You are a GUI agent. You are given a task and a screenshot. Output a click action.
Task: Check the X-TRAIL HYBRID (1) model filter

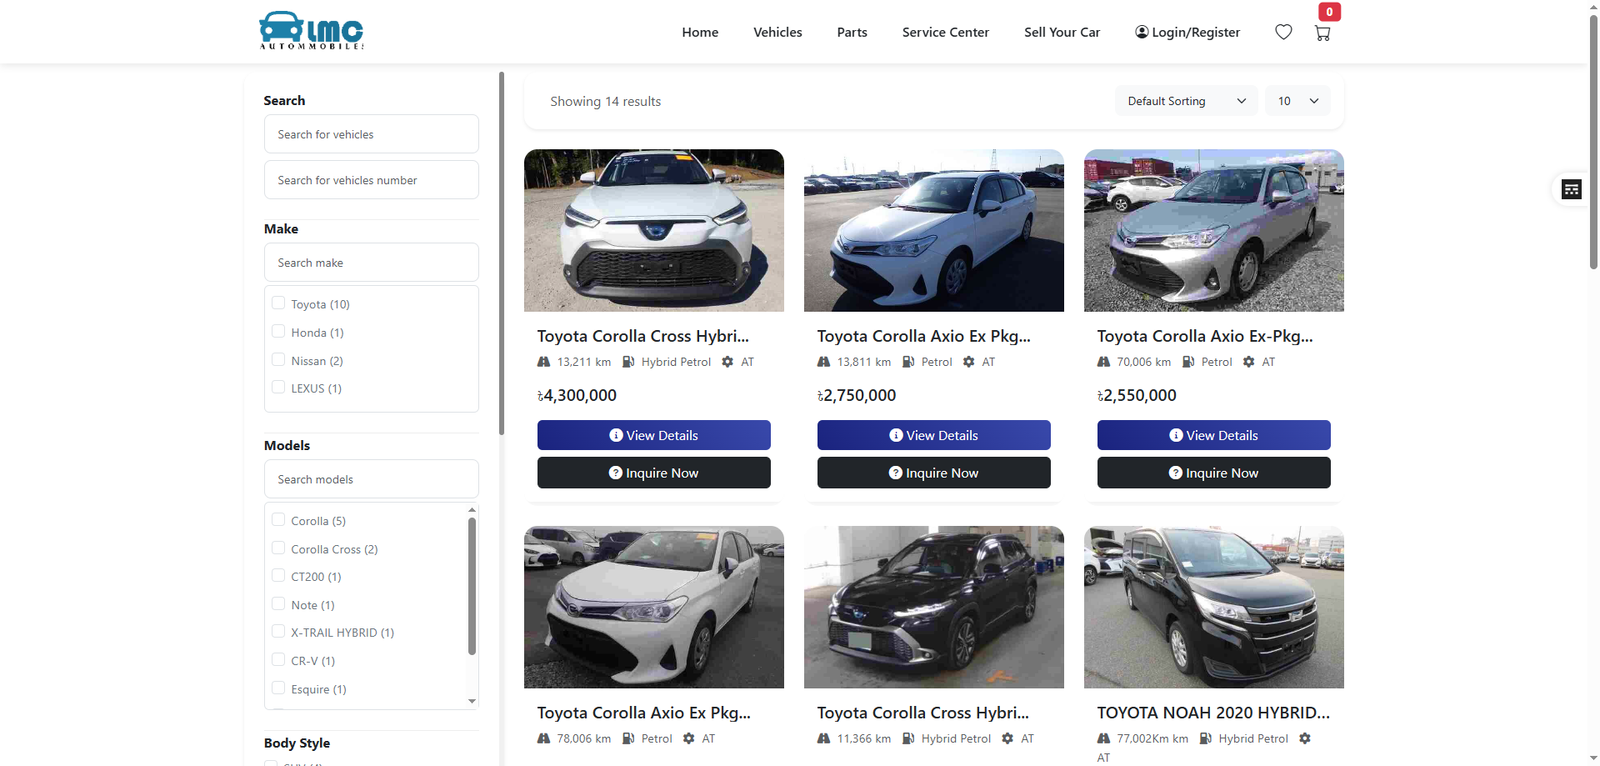(x=278, y=632)
